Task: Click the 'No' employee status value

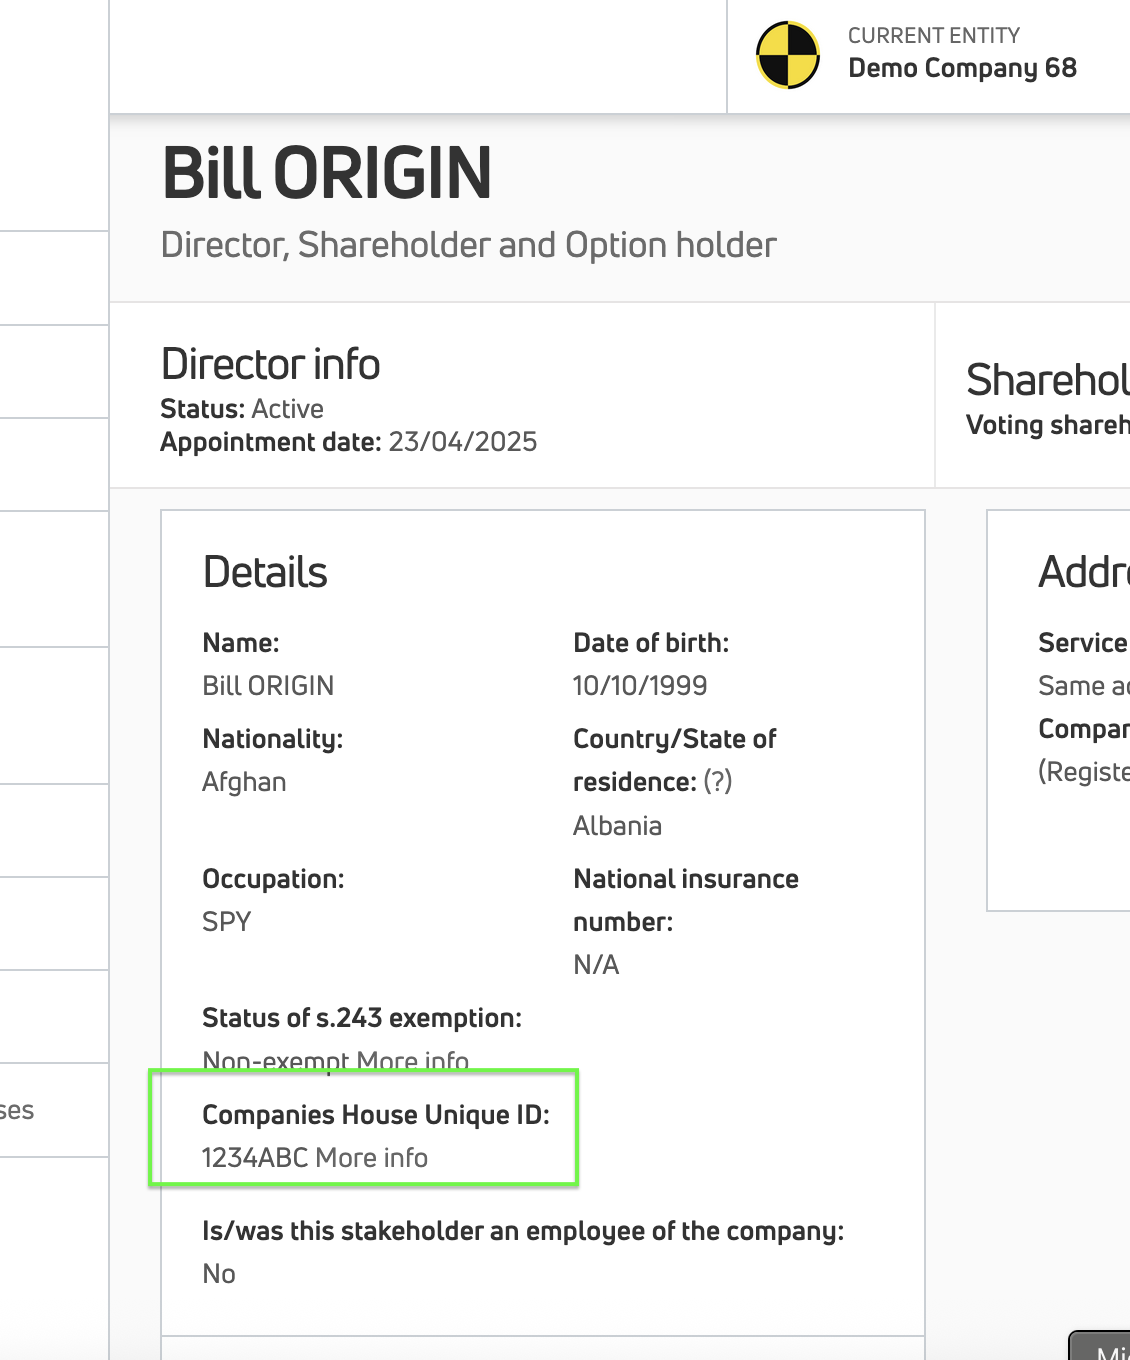Action: [219, 1274]
